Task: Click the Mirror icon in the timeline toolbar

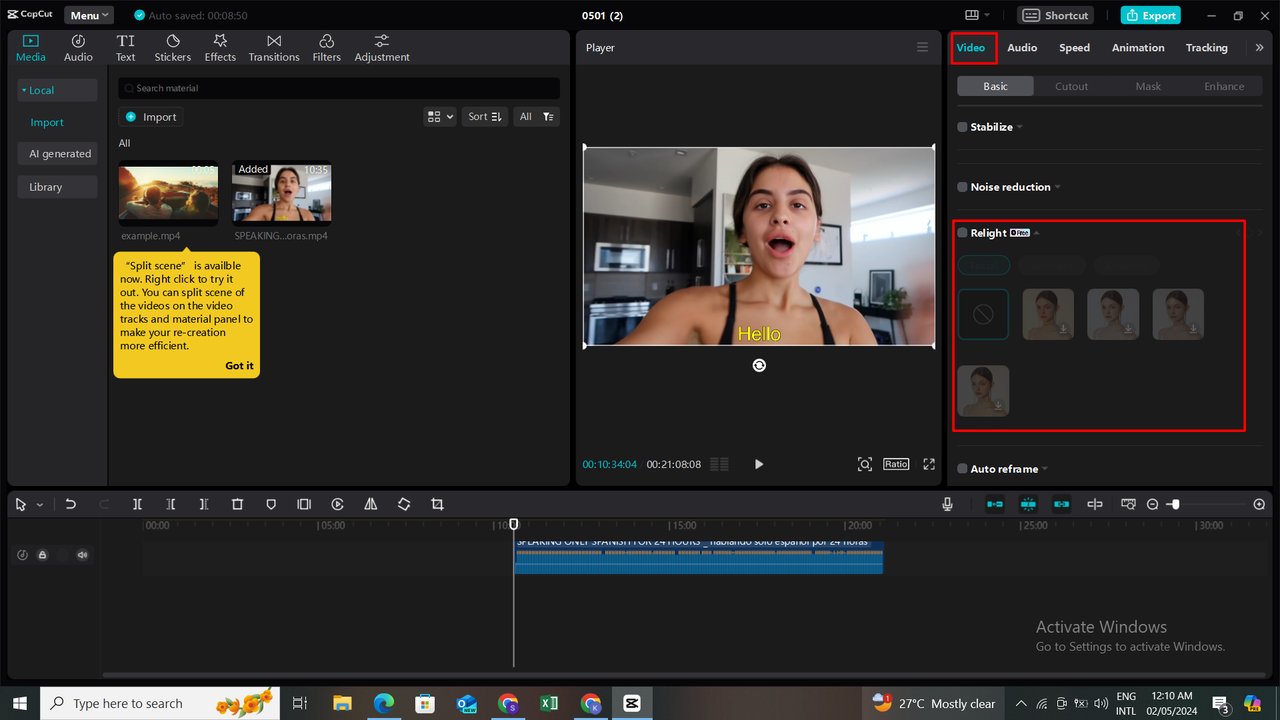Action: [370, 504]
